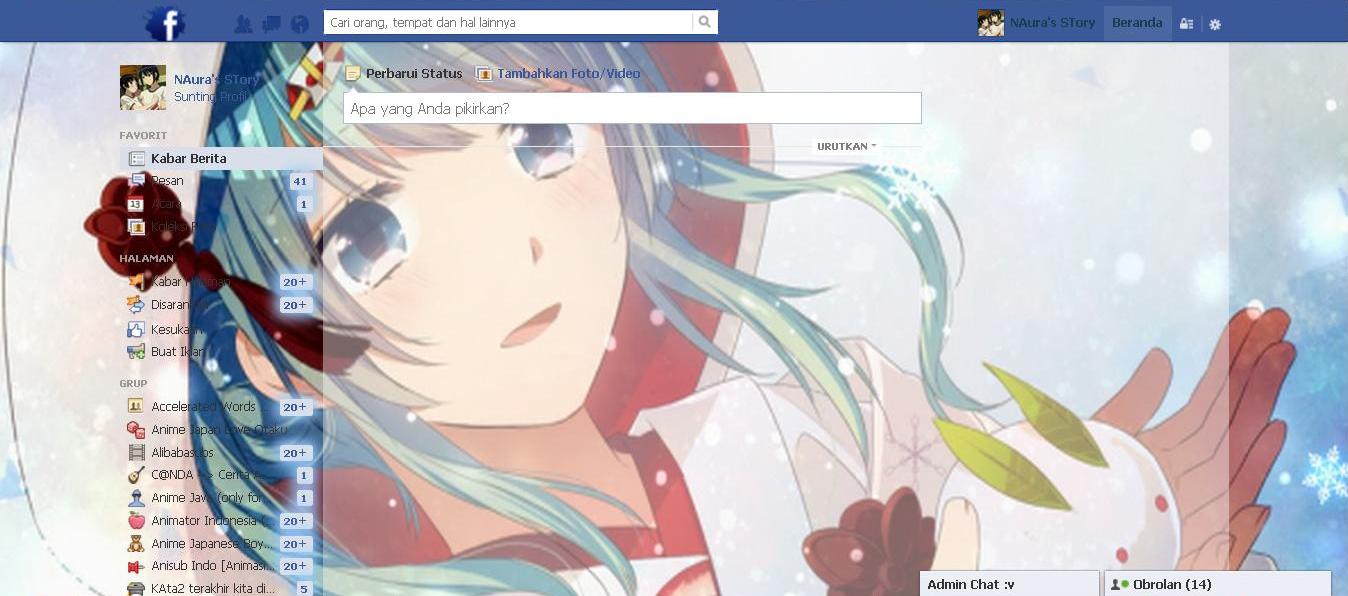Click the Pesan 41 unread counter
1348x596 pixels.
click(300, 181)
